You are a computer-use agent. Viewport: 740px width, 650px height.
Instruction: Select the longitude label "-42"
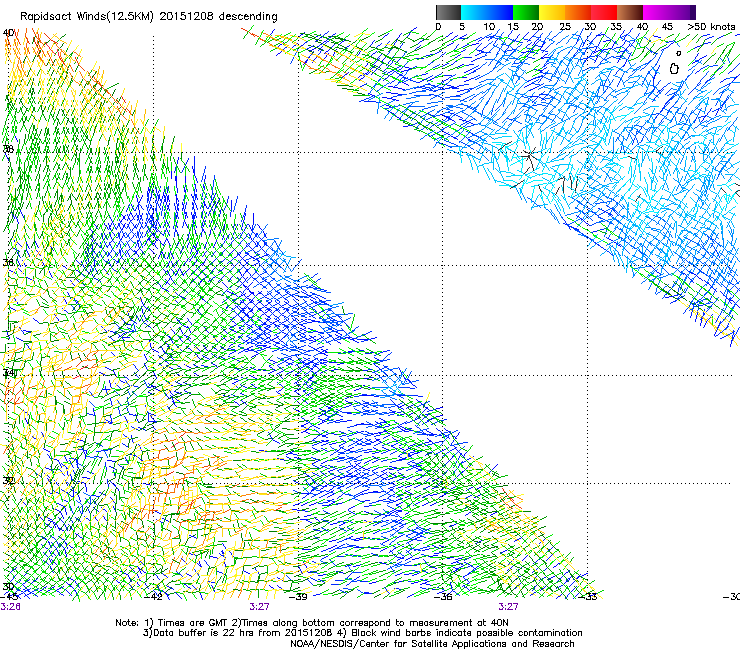pyautogui.click(x=153, y=597)
